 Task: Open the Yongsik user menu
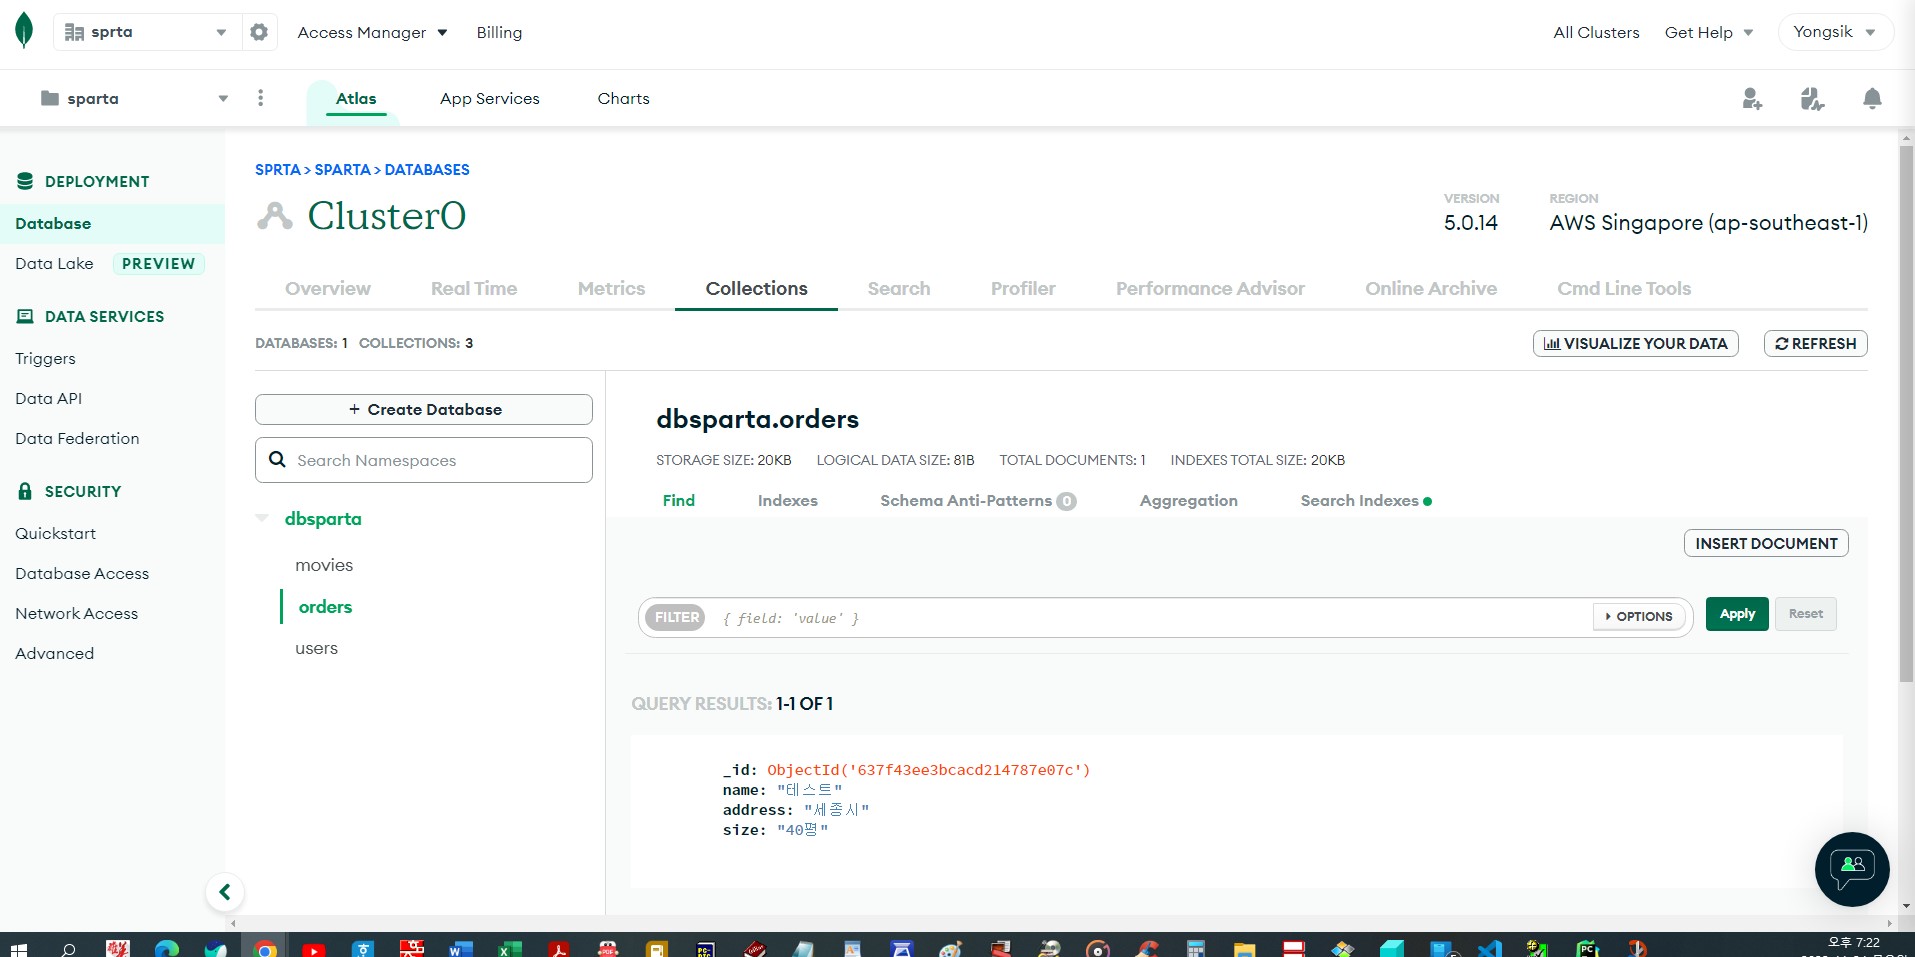(x=1835, y=32)
